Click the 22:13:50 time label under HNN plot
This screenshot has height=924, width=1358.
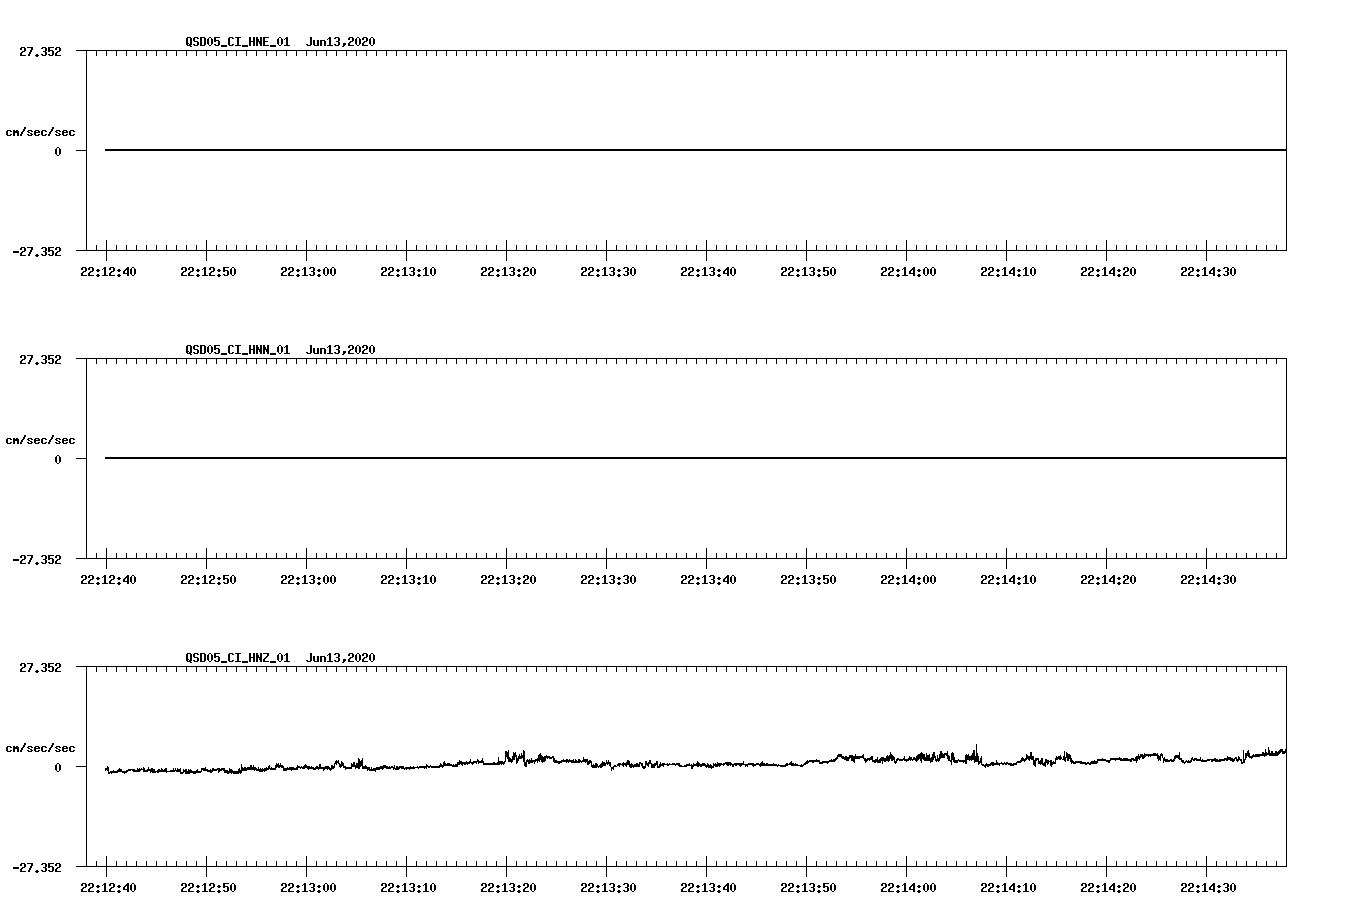pos(808,580)
